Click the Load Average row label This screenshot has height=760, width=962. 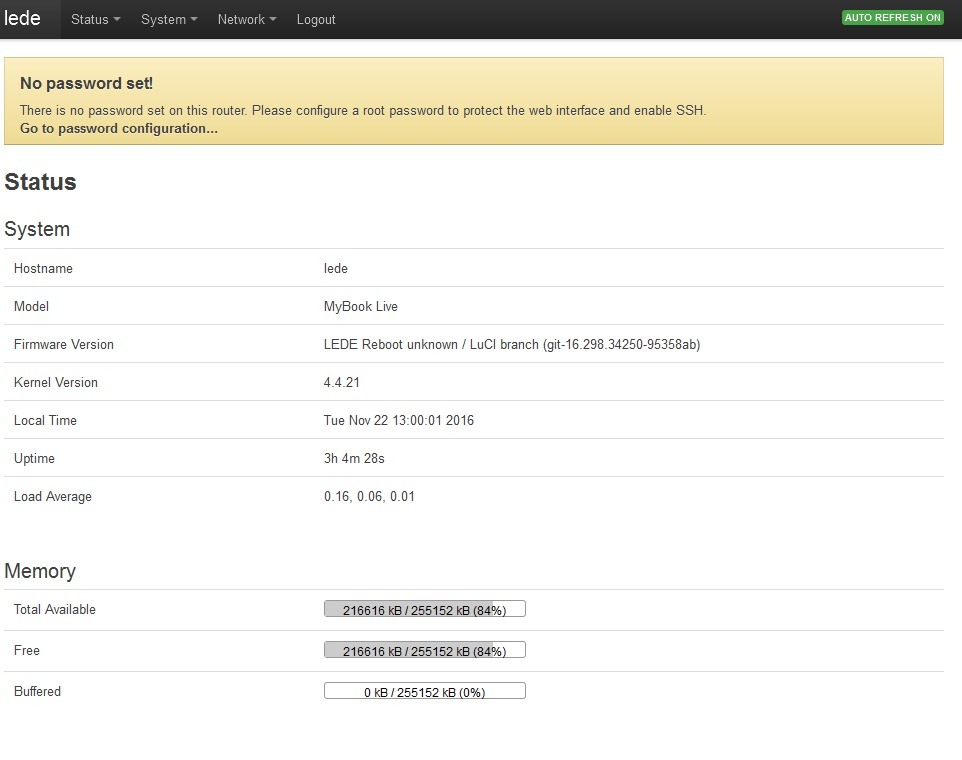coord(53,496)
